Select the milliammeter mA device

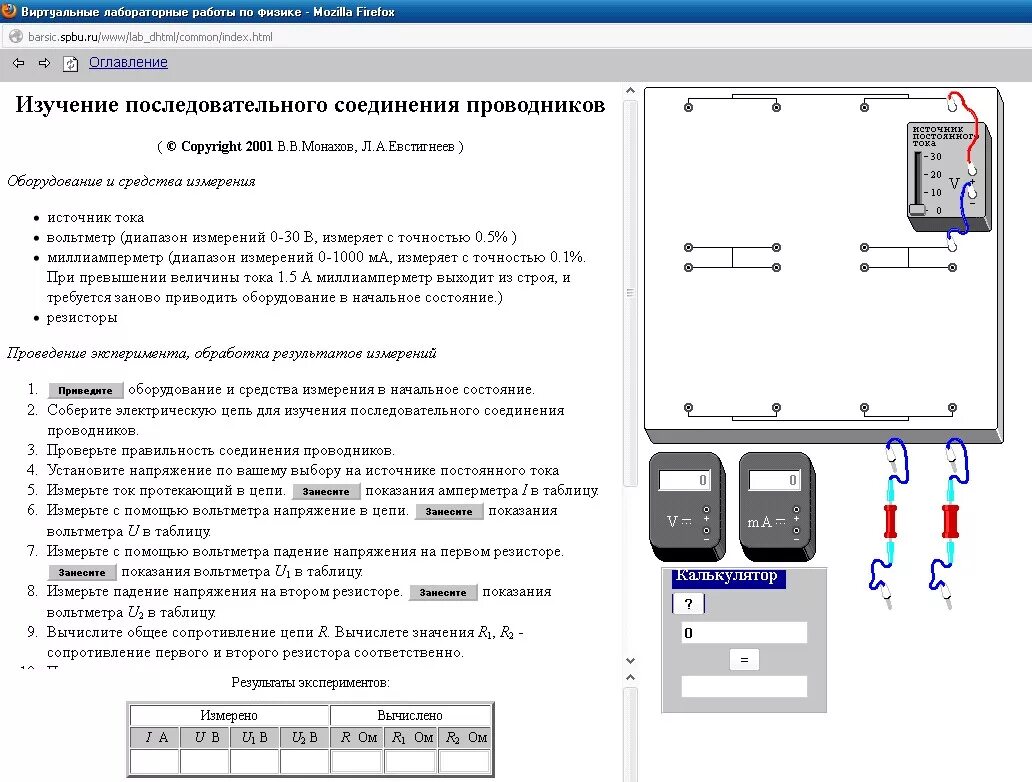pyautogui.click(x=777, y=506)
